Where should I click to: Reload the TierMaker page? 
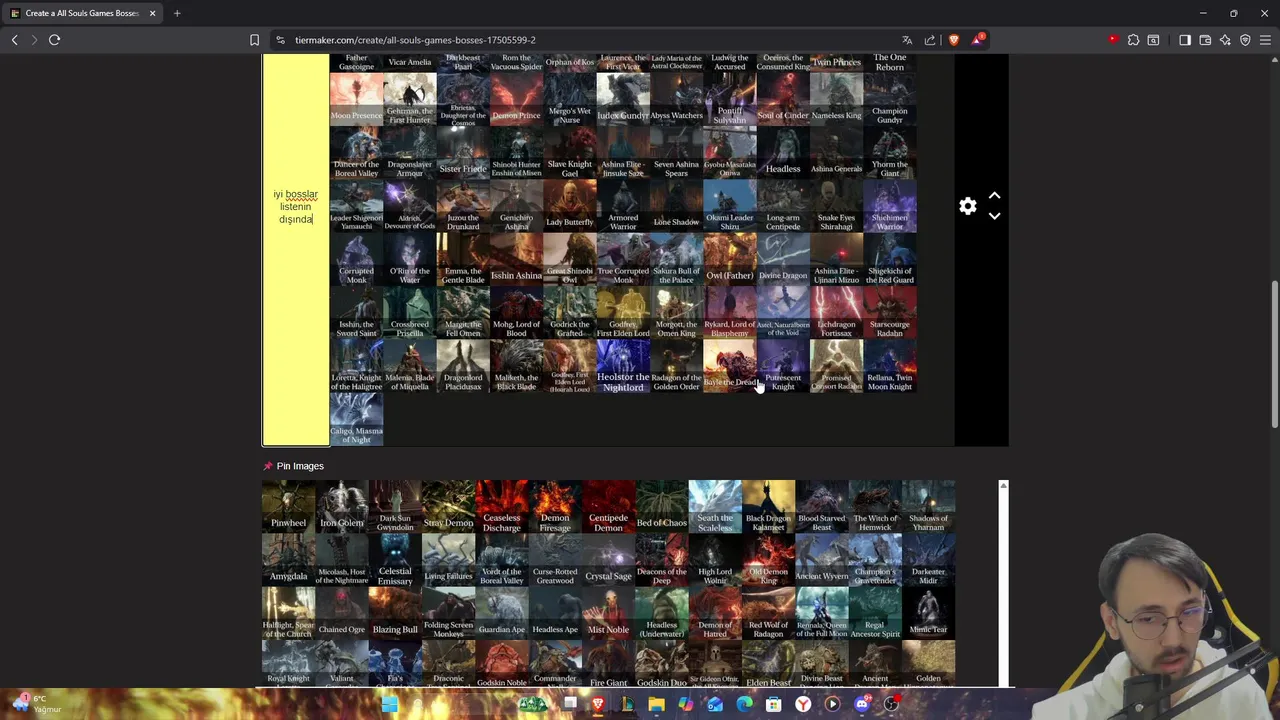[x=54, y=40]
